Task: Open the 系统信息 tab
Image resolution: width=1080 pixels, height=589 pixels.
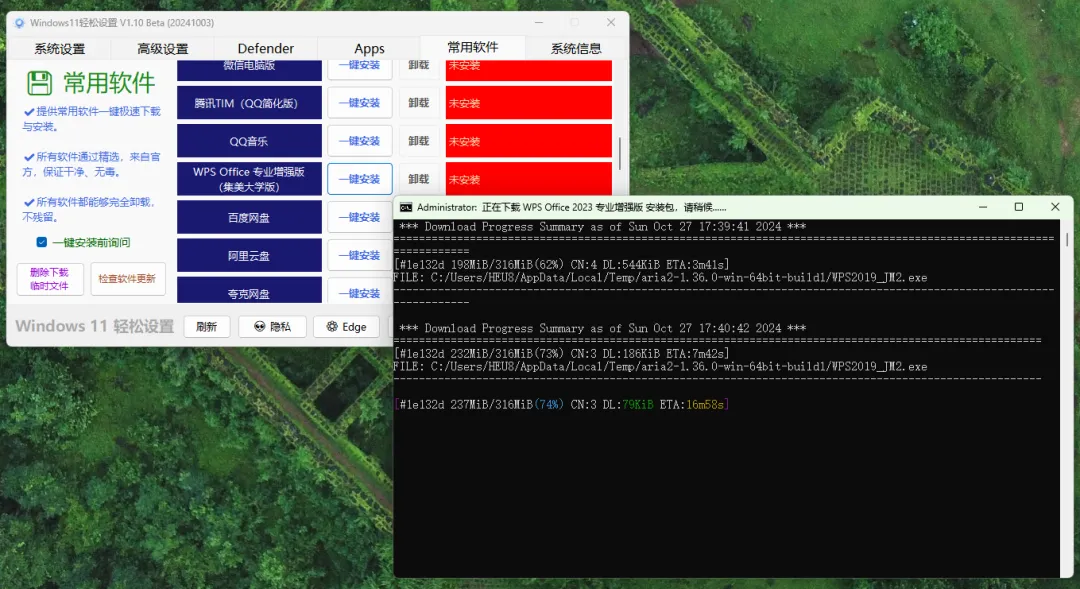Action: click(575, 48)
